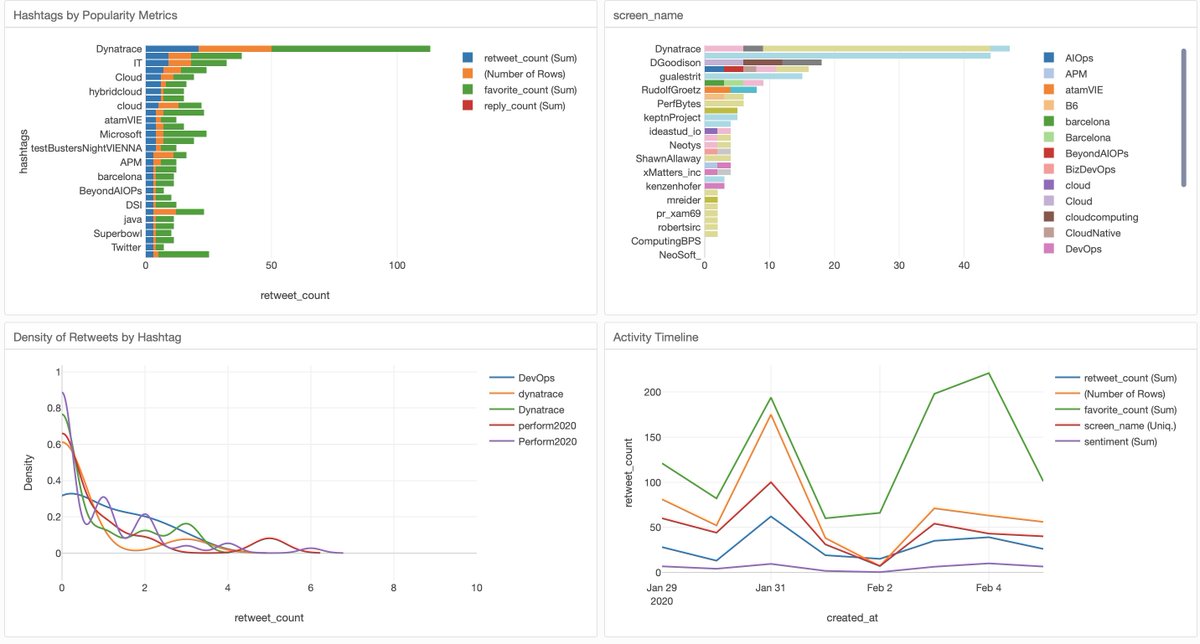Select ShawnAllaway screen name label
1200x644 pixels.
point(668,158)
